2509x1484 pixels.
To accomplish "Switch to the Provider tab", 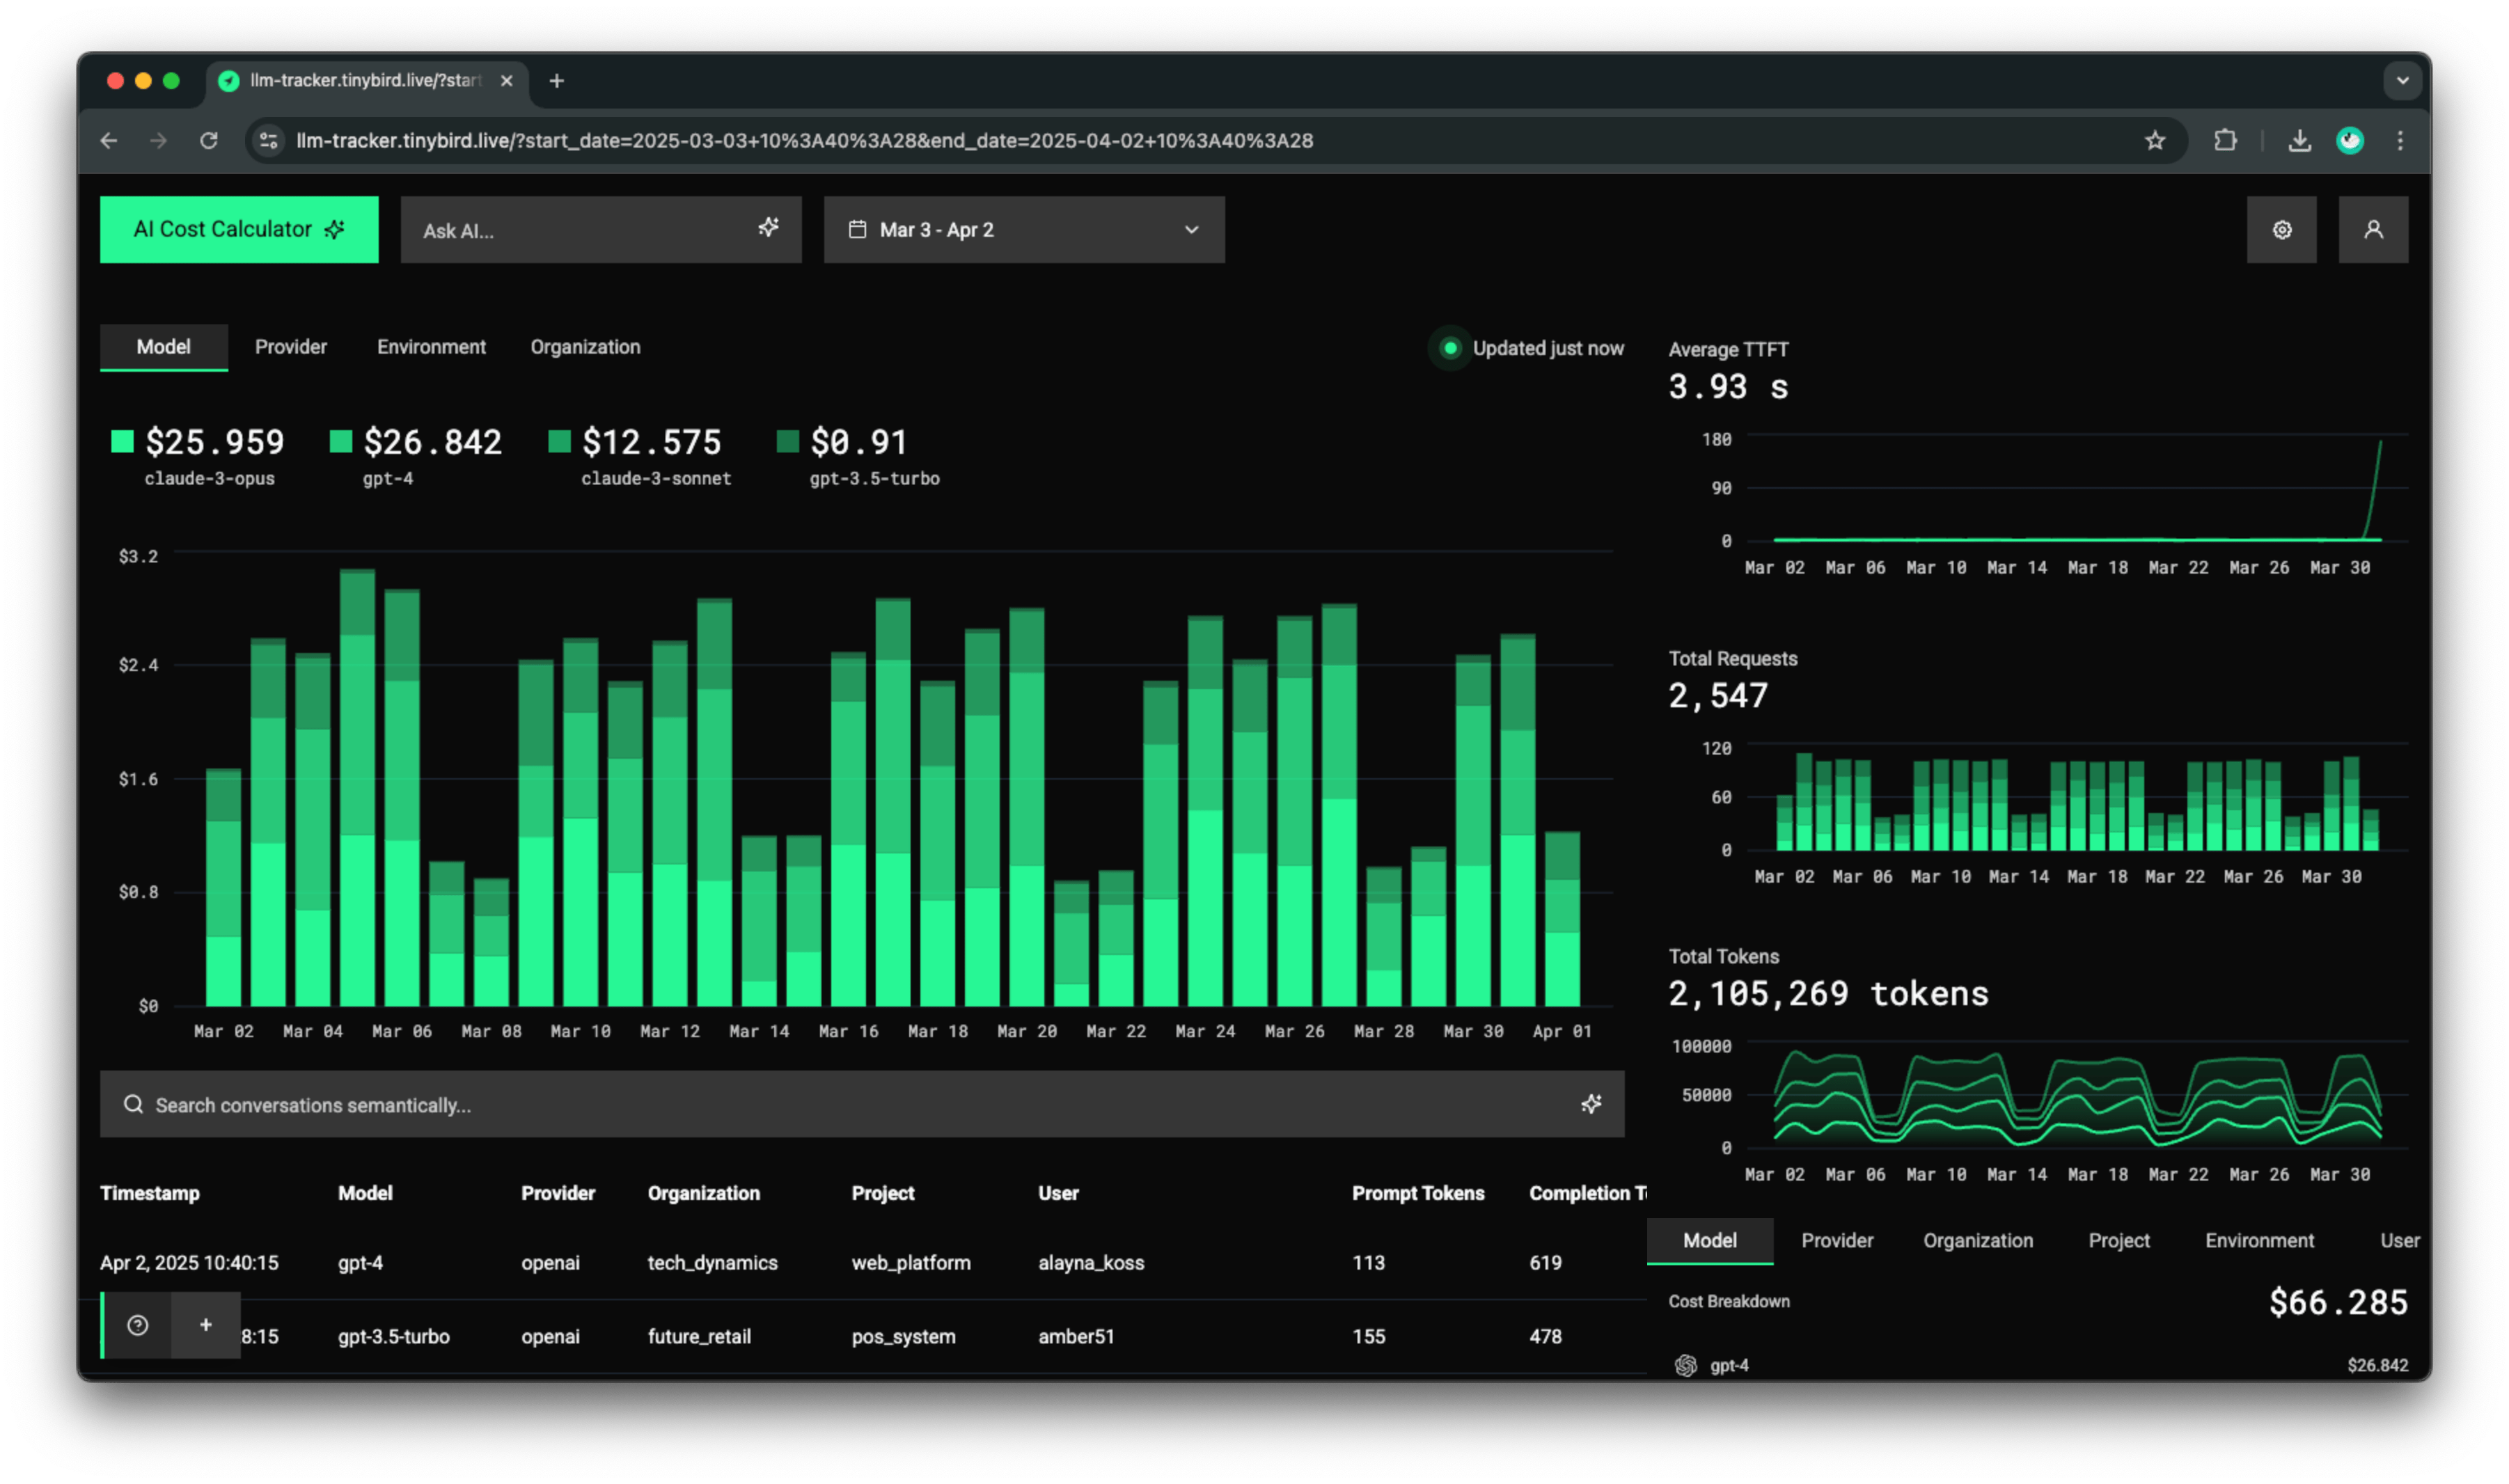I will point(290,347).
